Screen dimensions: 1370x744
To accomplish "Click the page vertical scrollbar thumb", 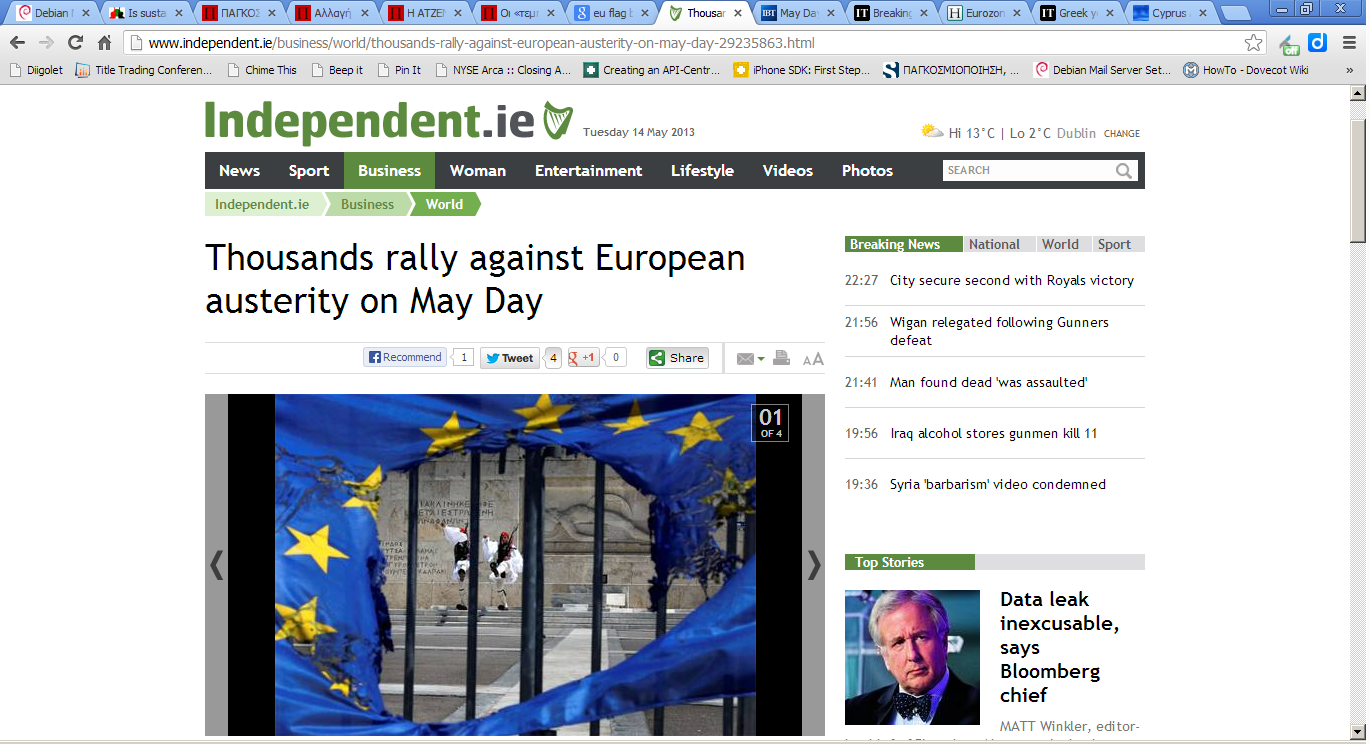I will pyautogui.click(x=1357, y=170).
